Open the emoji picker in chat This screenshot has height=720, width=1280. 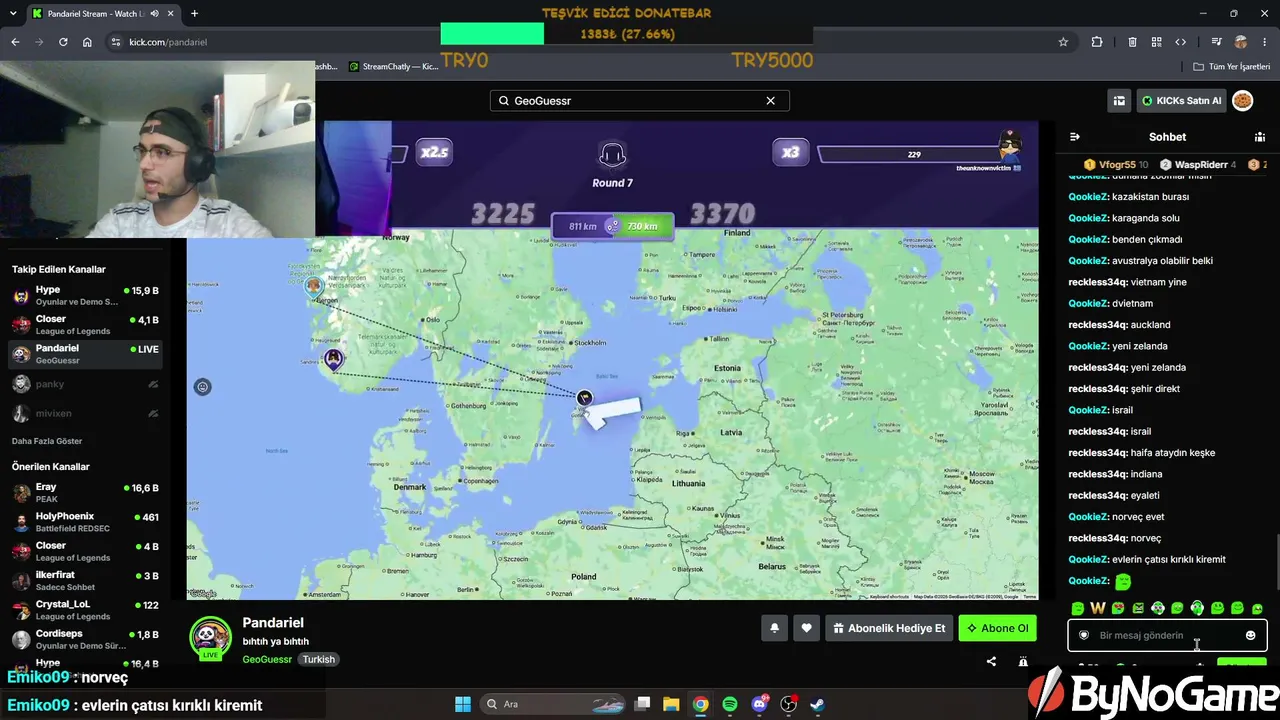pyautogui.click(x=1250, y=635)
